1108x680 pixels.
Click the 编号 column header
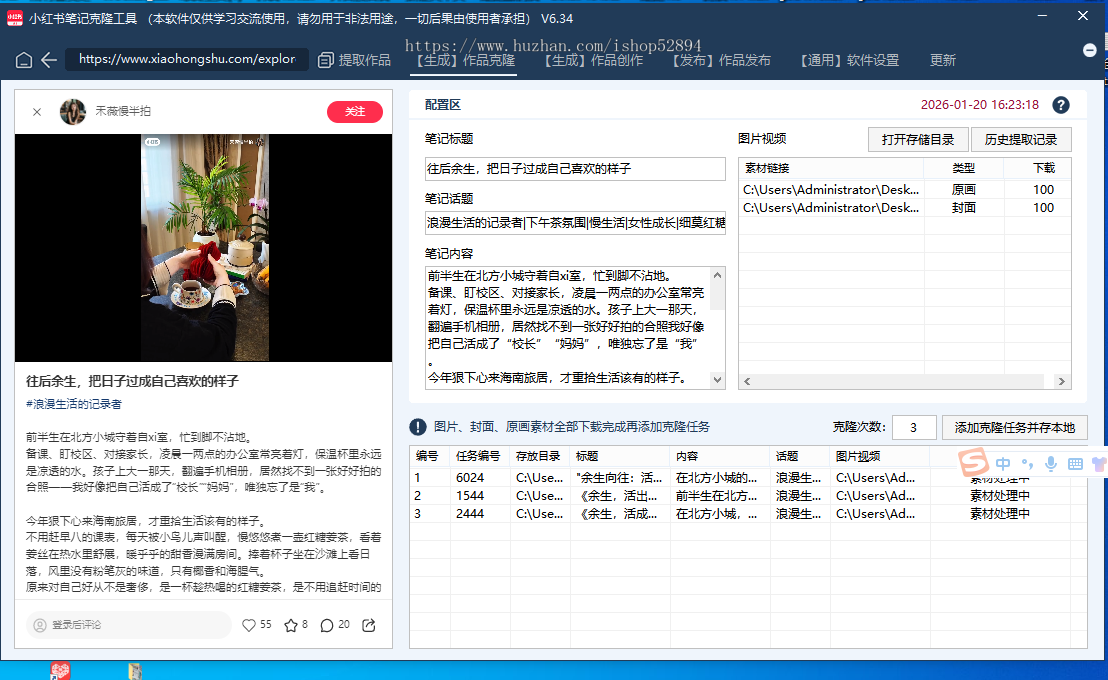[430, 457]
